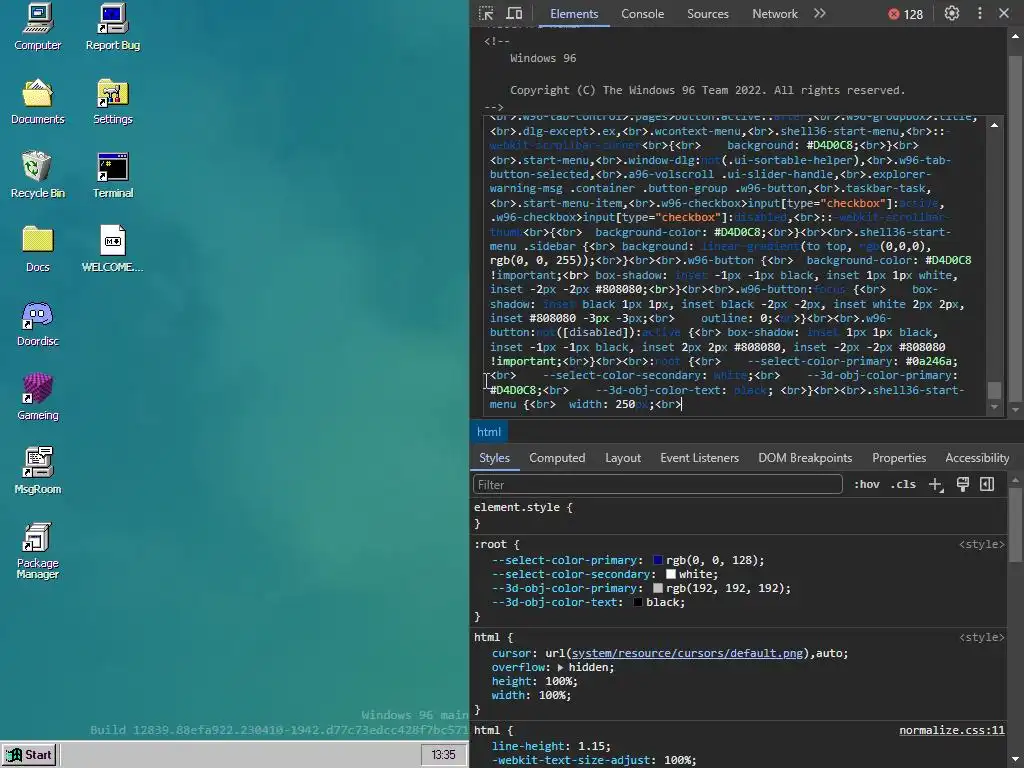Image resolution: width=1024 pixels, height=768 pixels.
Task: Expand the overflow hidden shorthand triangle
Action: click(x=560, y=667)
